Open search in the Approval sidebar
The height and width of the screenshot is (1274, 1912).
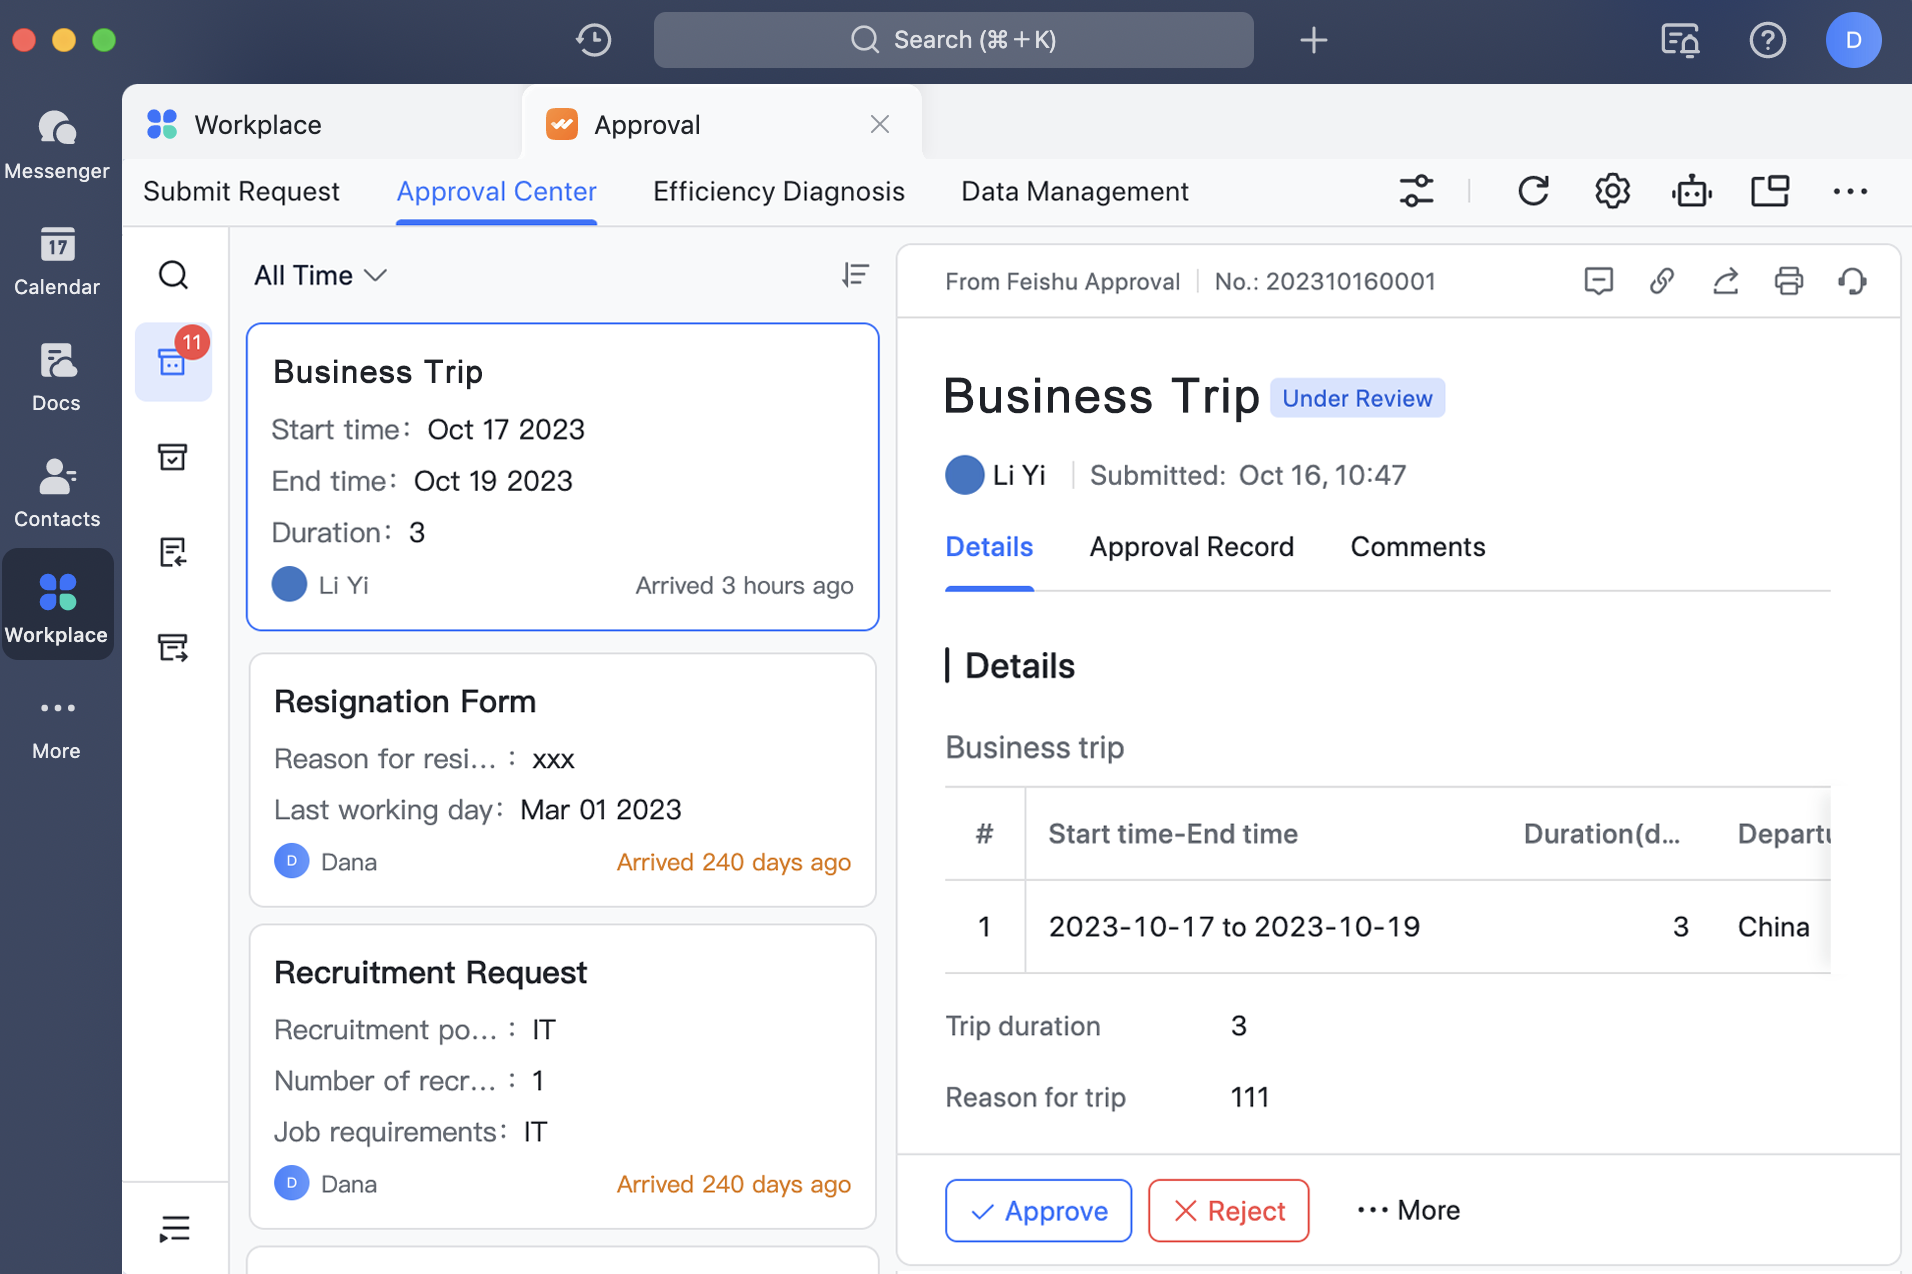pos(174,274)
